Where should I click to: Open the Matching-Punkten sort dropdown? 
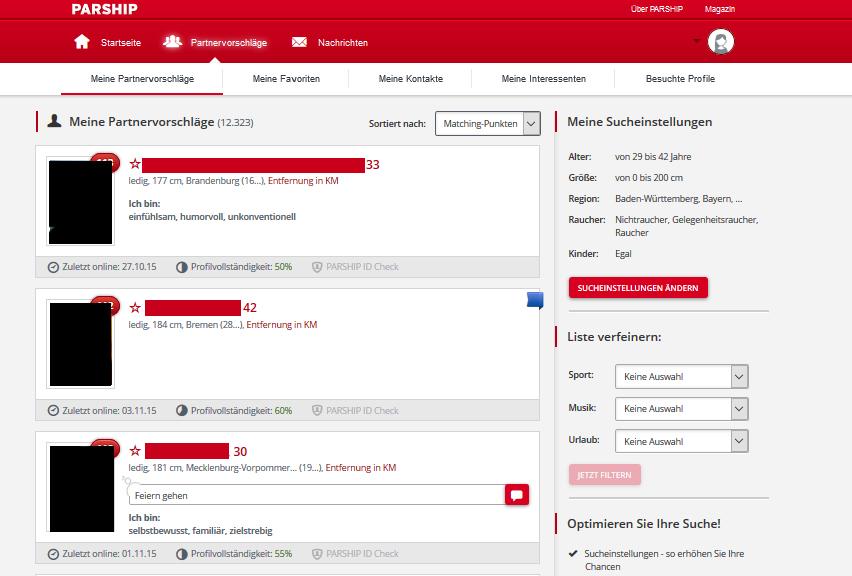pos(487,124)
